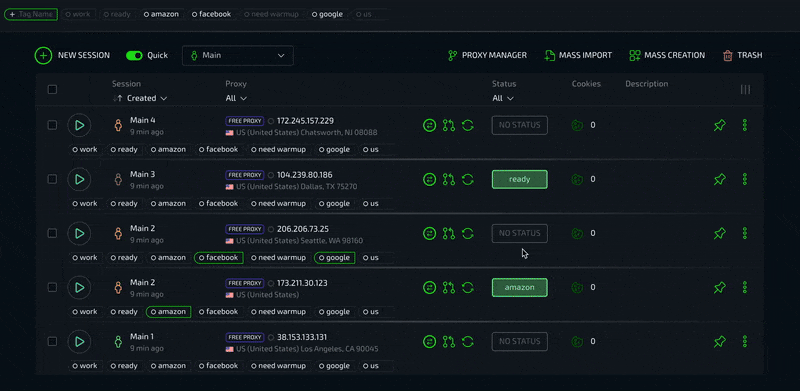Click the Tag Name input field
800x391 pixels.
click(x=31, y=14)
